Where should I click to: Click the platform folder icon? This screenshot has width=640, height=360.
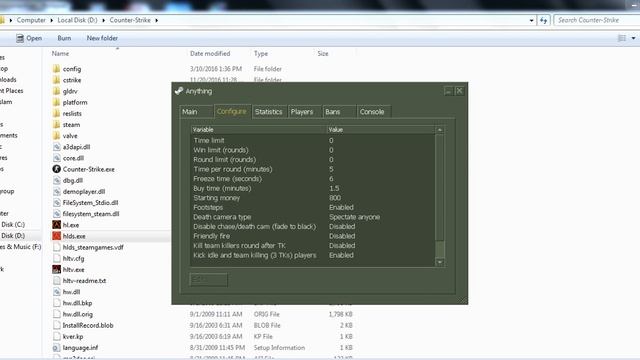[56, 102]
